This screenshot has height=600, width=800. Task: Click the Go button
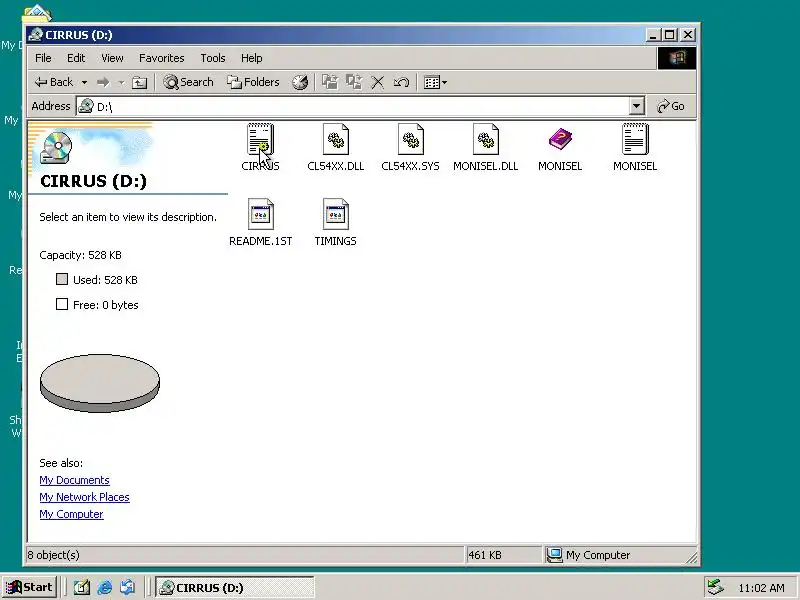point(671,106)
